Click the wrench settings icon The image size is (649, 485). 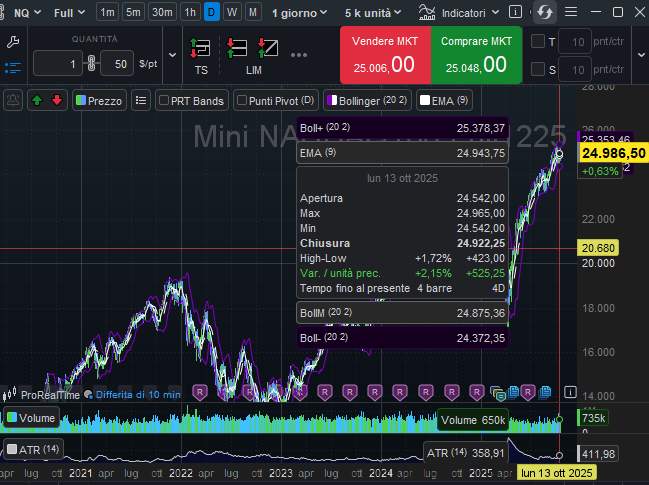(x=13, y=42)
